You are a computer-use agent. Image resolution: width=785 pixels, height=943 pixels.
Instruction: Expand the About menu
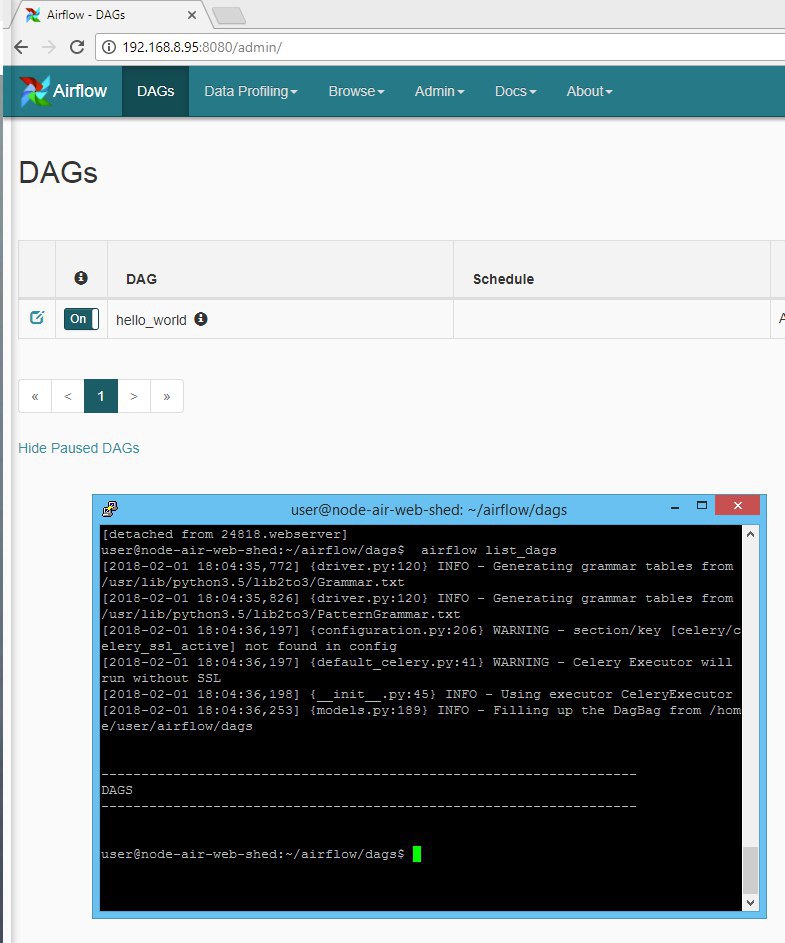click(590, 91)
